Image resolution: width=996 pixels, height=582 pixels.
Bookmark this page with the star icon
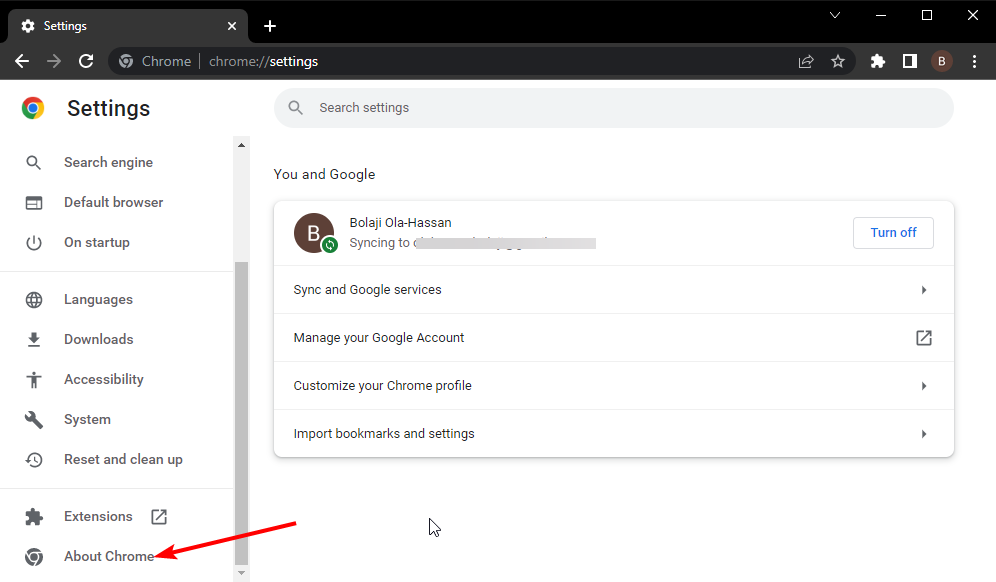coord(838,61)
